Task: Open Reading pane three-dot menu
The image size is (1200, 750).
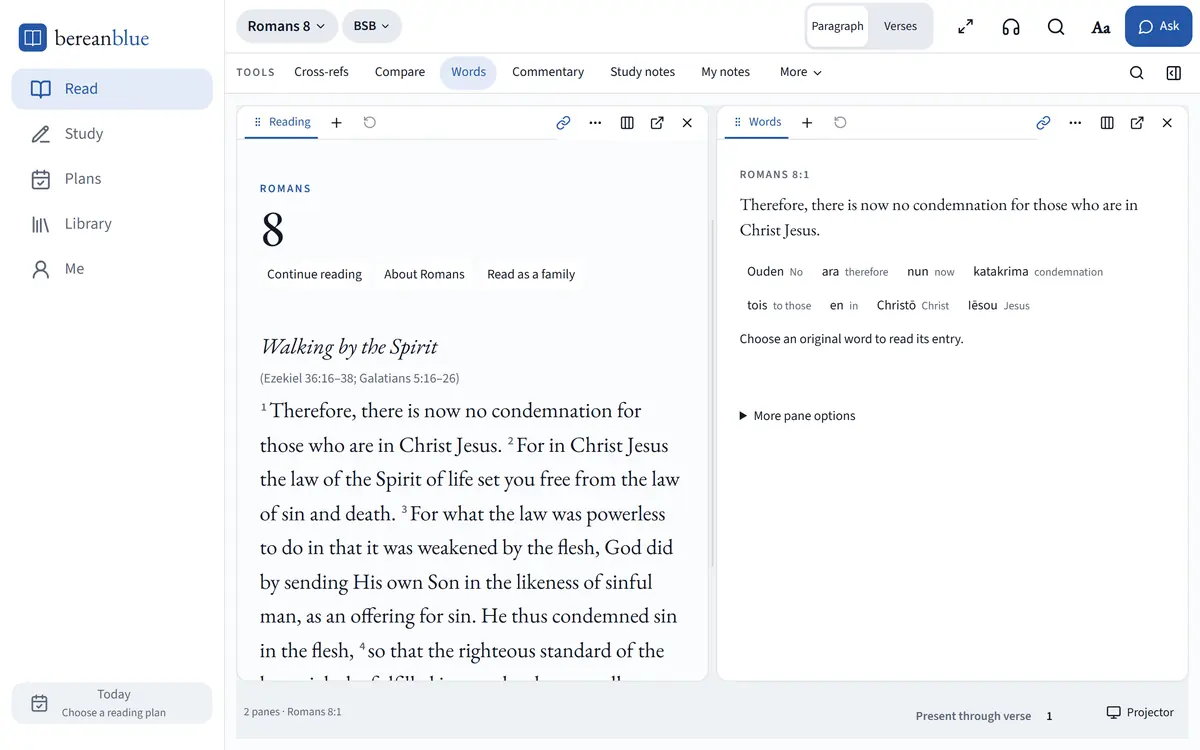Action: [595, 123]
